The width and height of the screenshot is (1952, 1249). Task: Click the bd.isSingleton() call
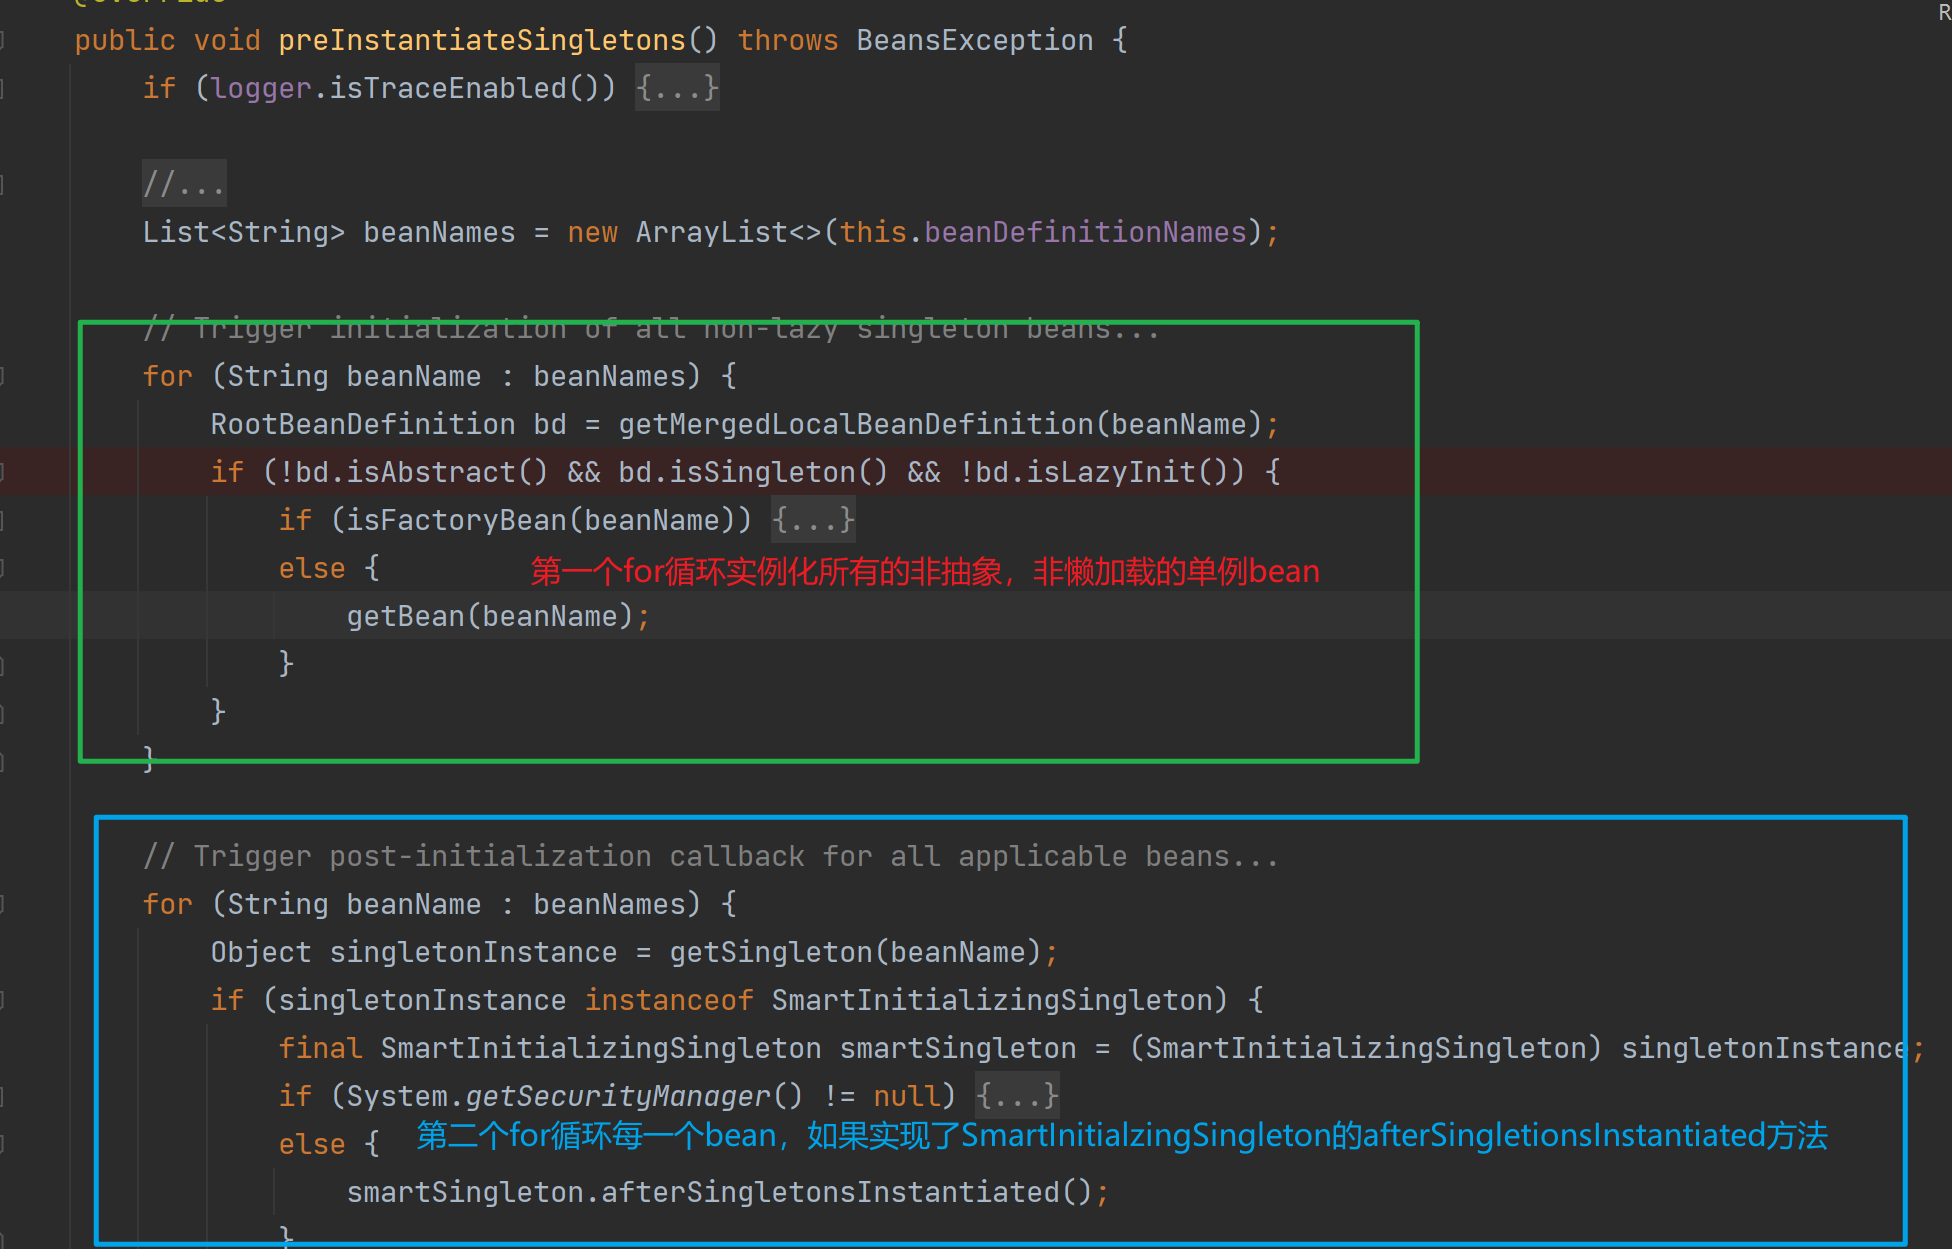[753, 472]
